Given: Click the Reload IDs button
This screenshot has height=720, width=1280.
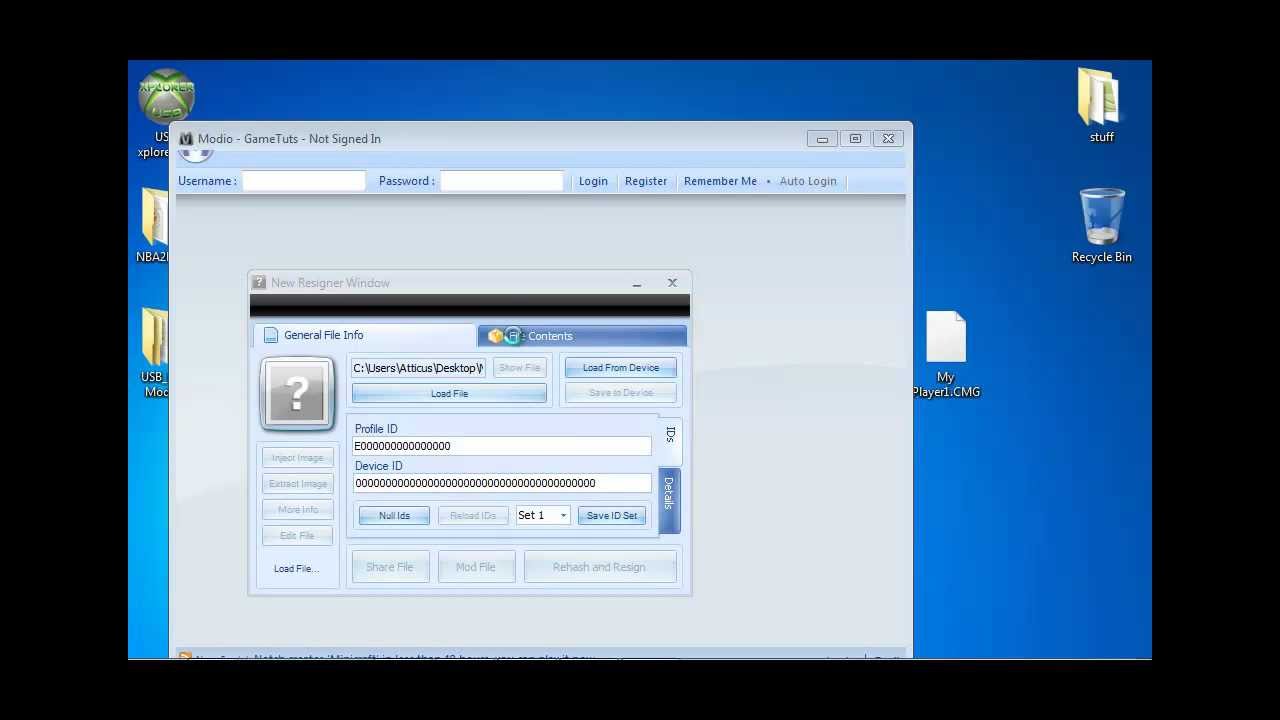Looking at the screenshot, I should (x=473, y=516).
